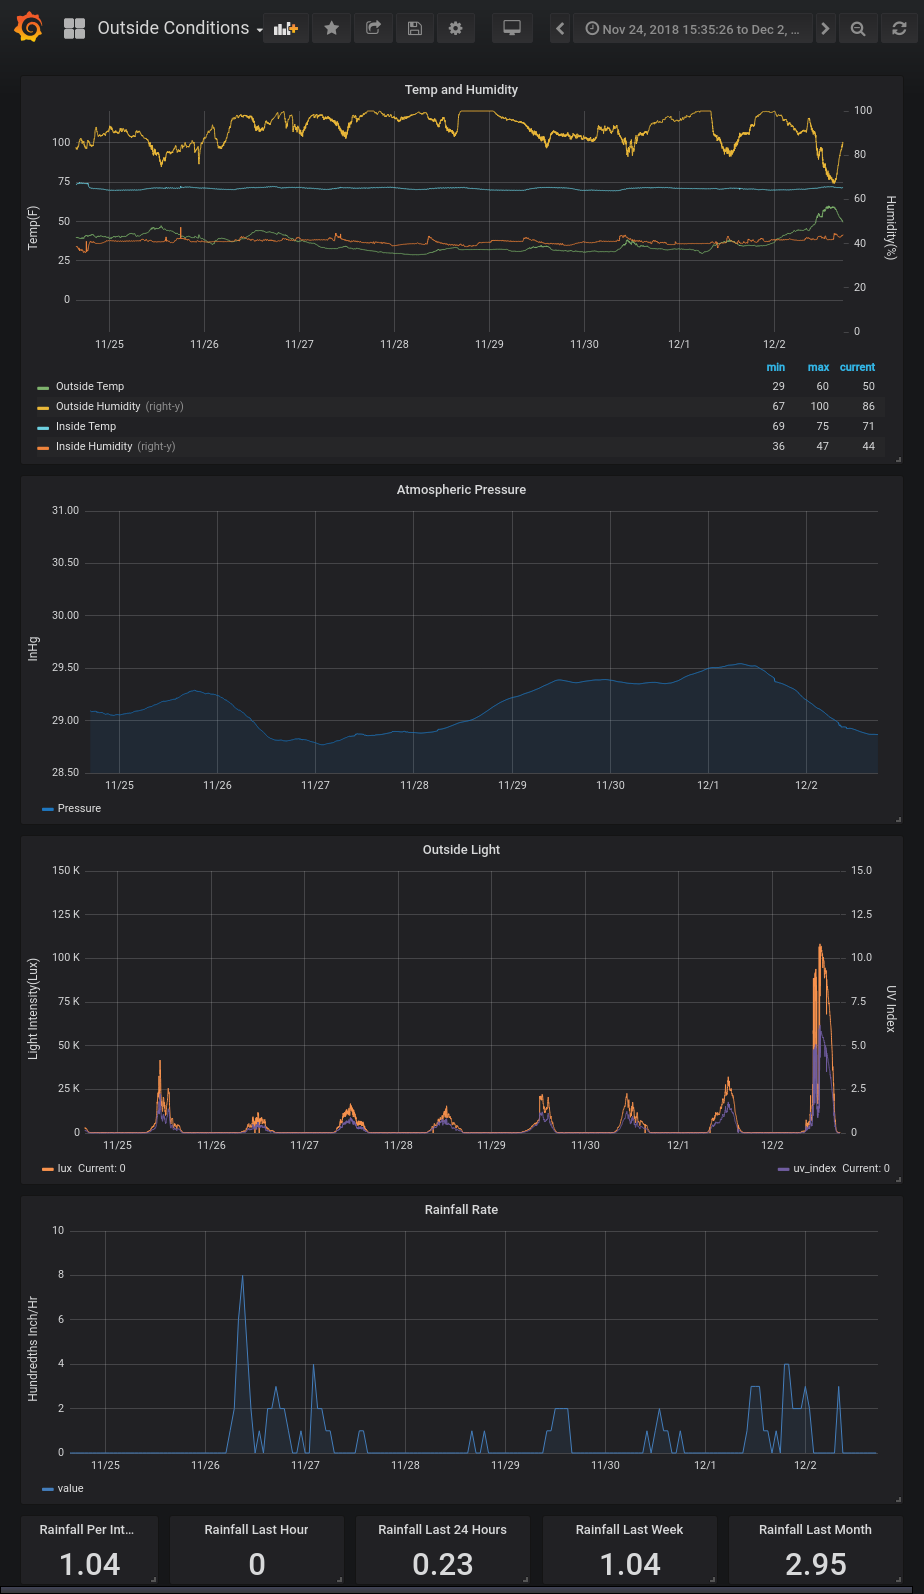Open the time range picker
Screen dimensions: 924x1594
point(693,29)
